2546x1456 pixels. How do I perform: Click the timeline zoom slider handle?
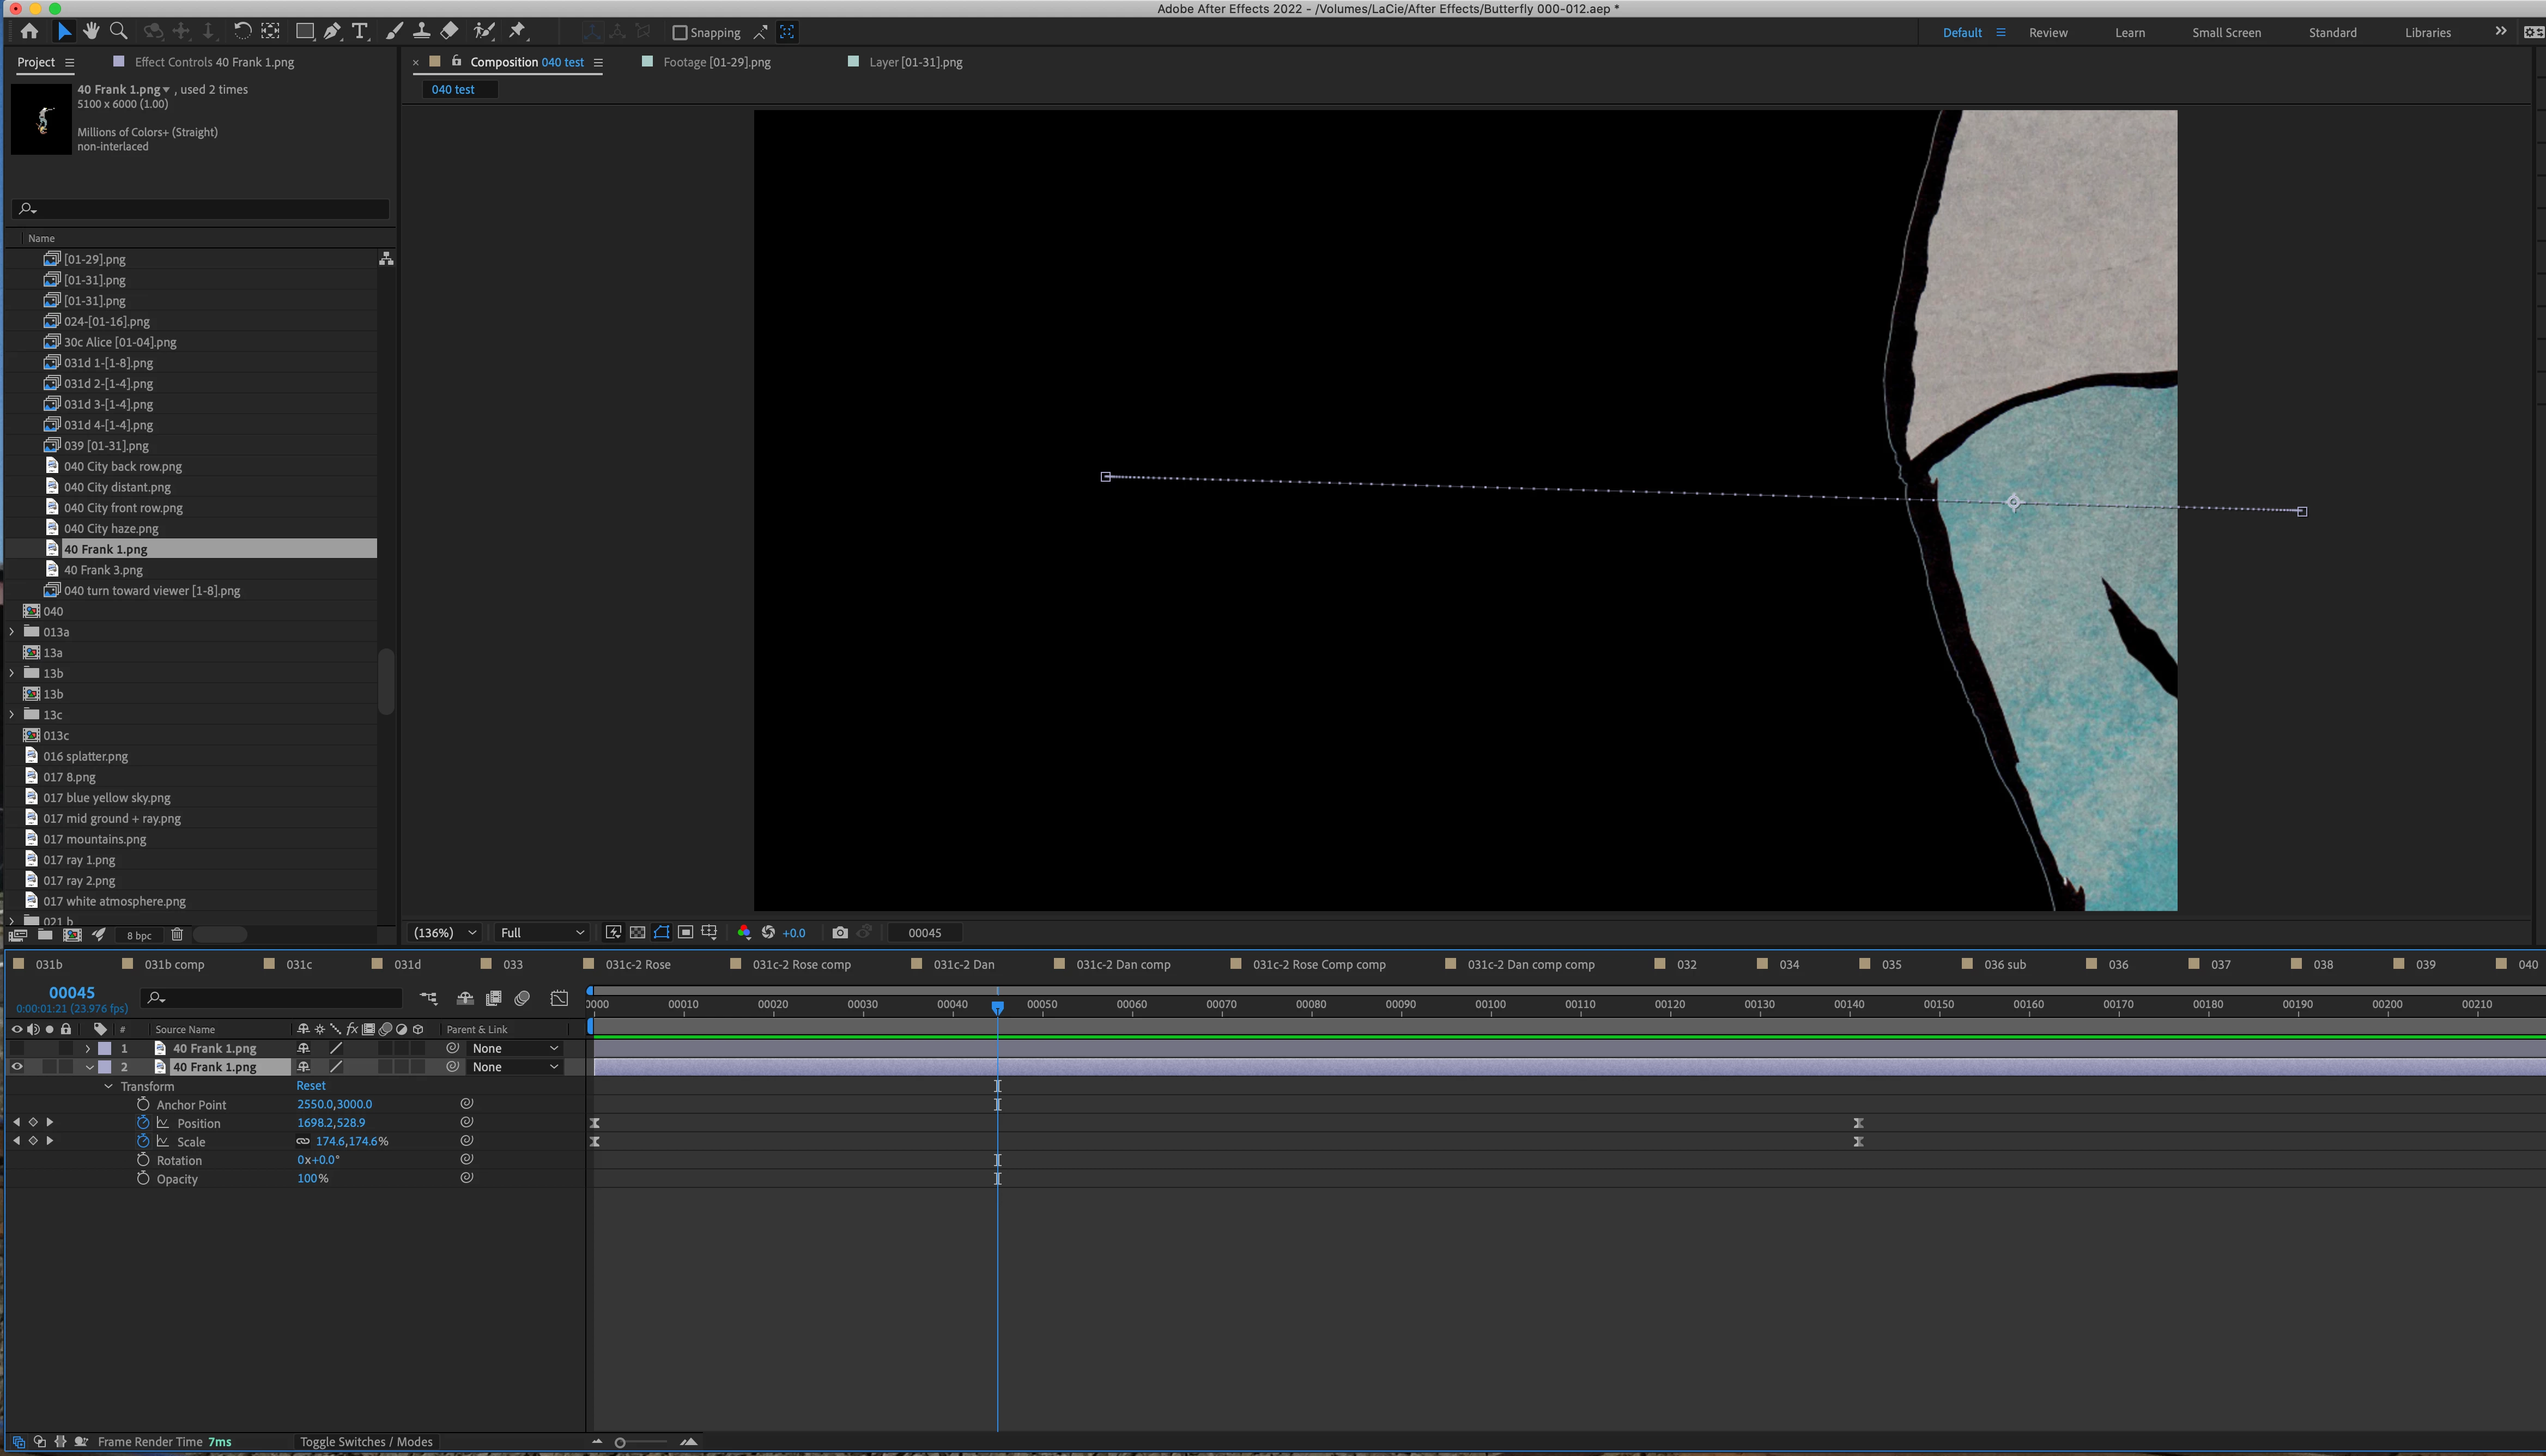coord(620,1442)
